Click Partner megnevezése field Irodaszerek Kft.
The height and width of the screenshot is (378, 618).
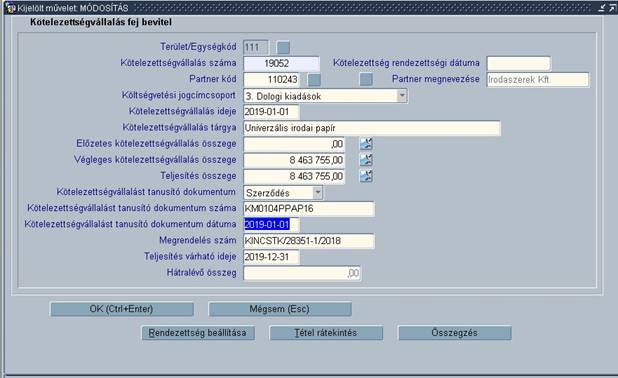coord(538,80)
